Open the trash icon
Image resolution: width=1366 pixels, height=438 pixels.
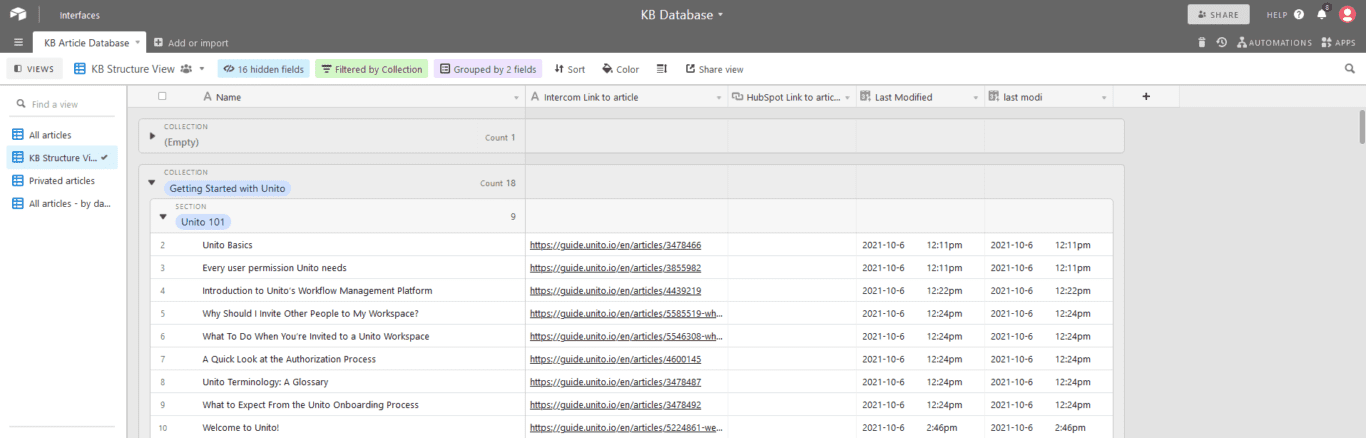(1202, 43)
